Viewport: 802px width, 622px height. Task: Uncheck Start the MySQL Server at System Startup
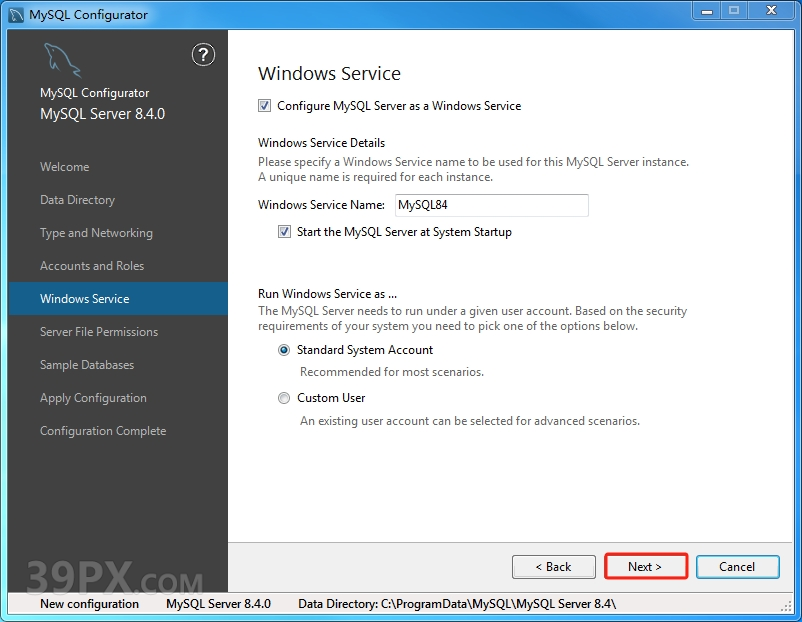pos(285,232)
